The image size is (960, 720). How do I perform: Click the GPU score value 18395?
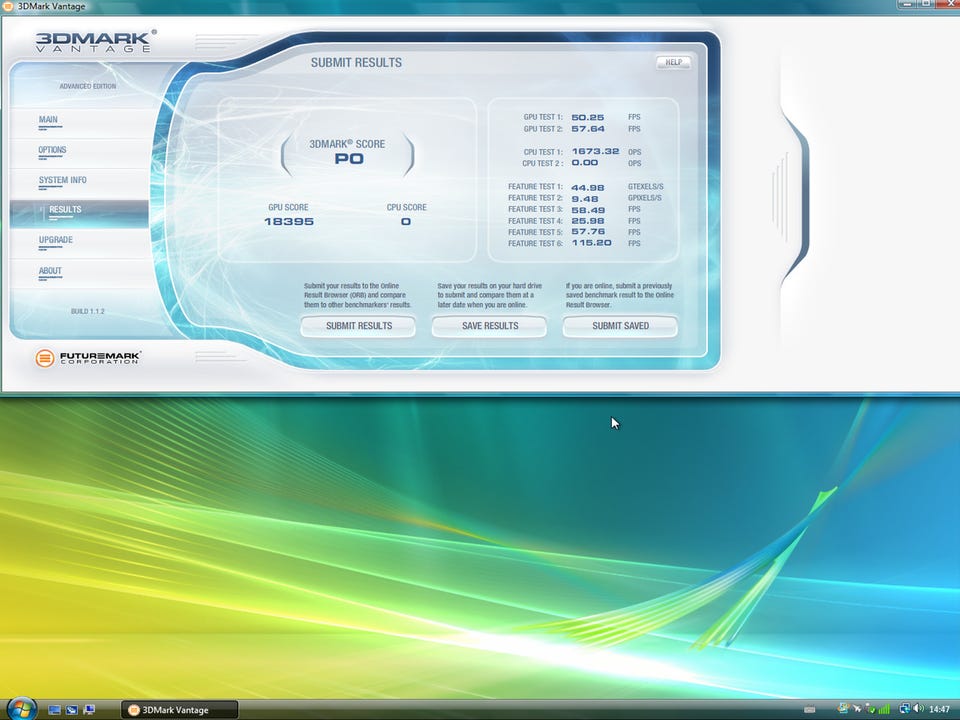pyautogui.click(x=289, y=221)
